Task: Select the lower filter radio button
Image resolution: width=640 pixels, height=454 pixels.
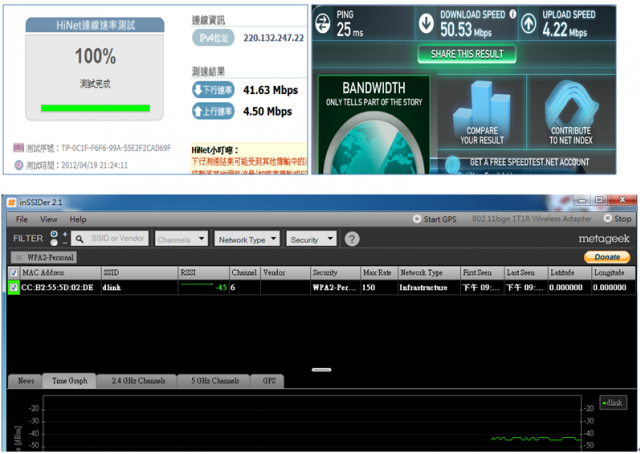Action: pyautogui.click(x=54, y=243)
